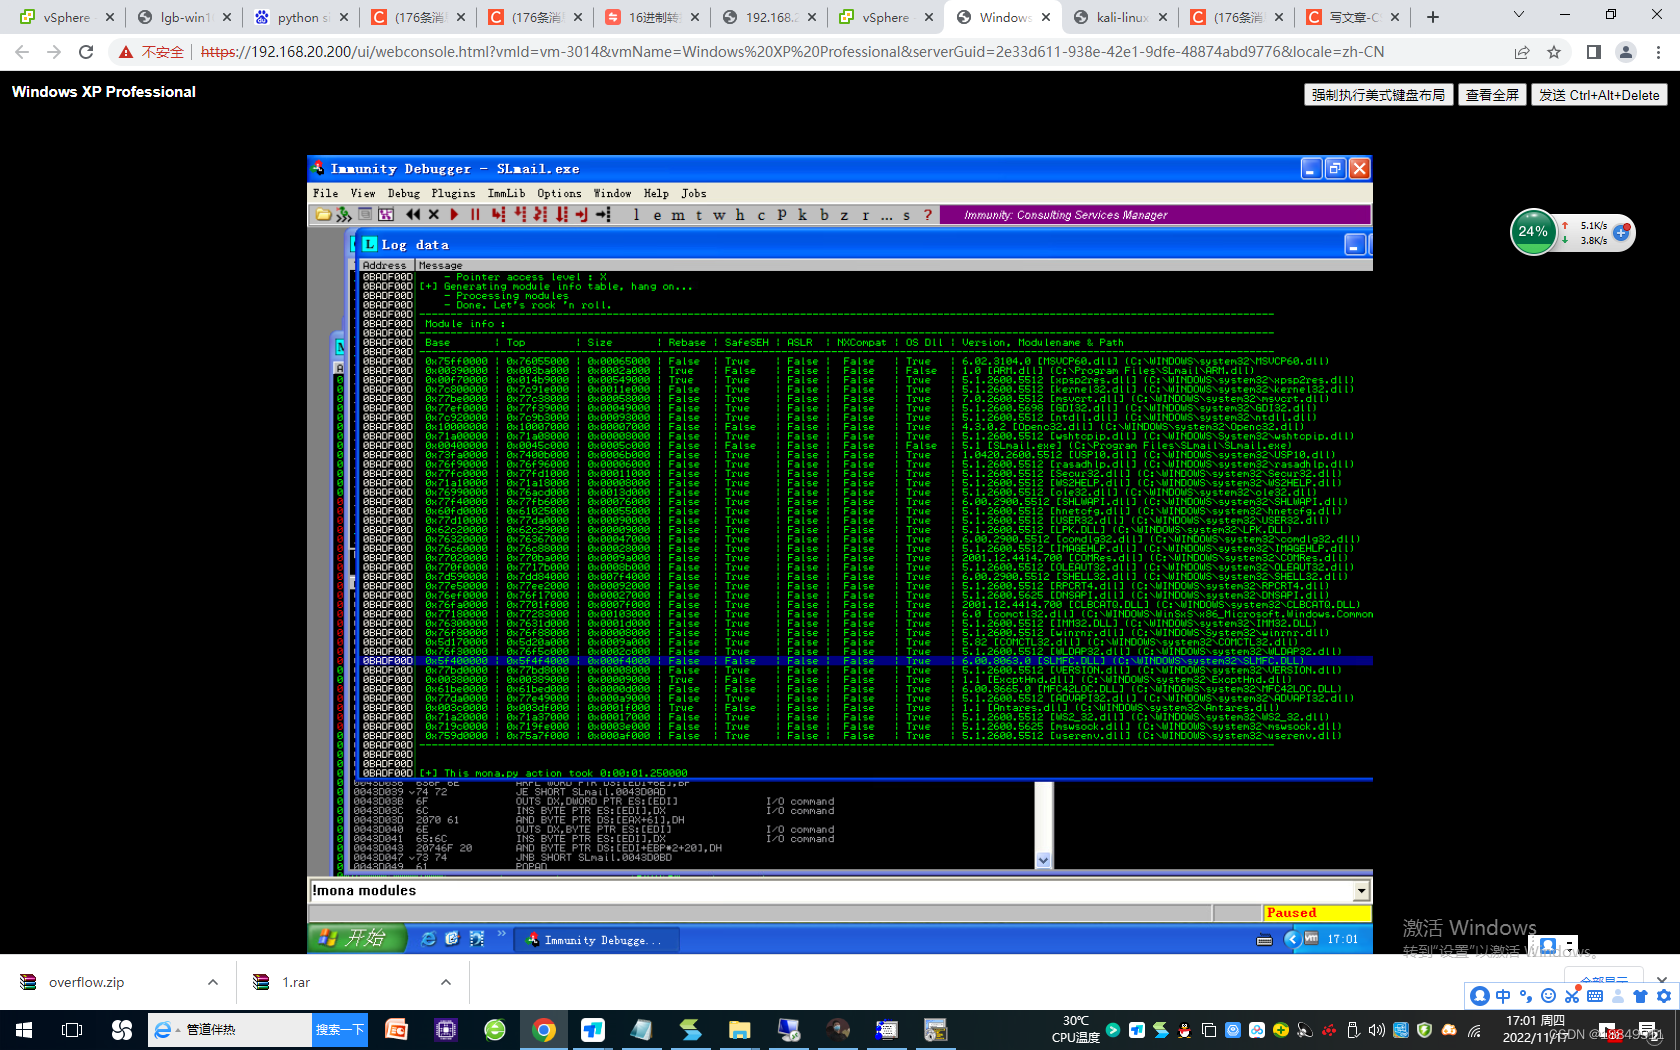Click the Immunity Consulting Services Manager banner
This screenshot has height=1050, width=1680.
click(1154, 214)
